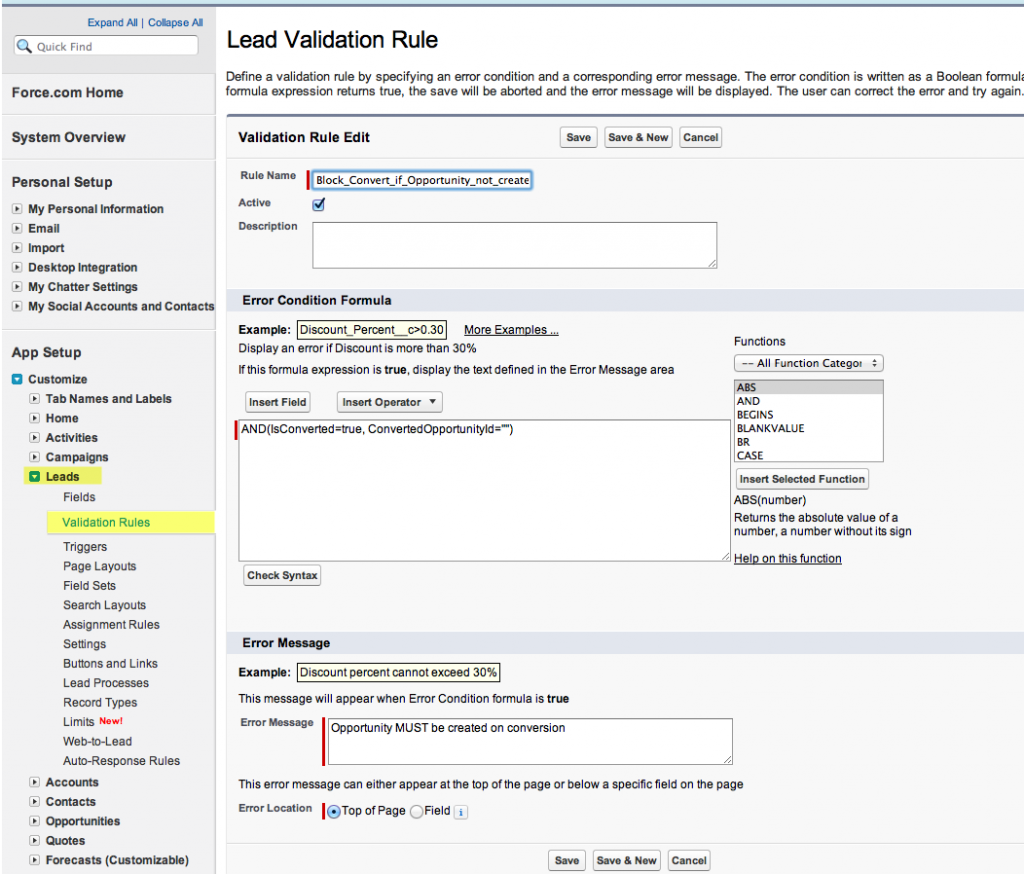Click the Quick Find magnifier icon

click(x=25, y=47)
